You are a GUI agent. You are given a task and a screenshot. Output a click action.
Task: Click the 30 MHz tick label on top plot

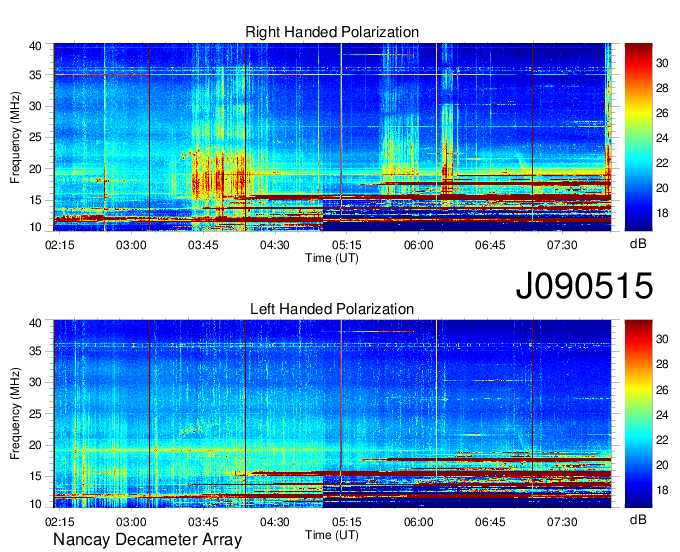[x=35, y=106]
